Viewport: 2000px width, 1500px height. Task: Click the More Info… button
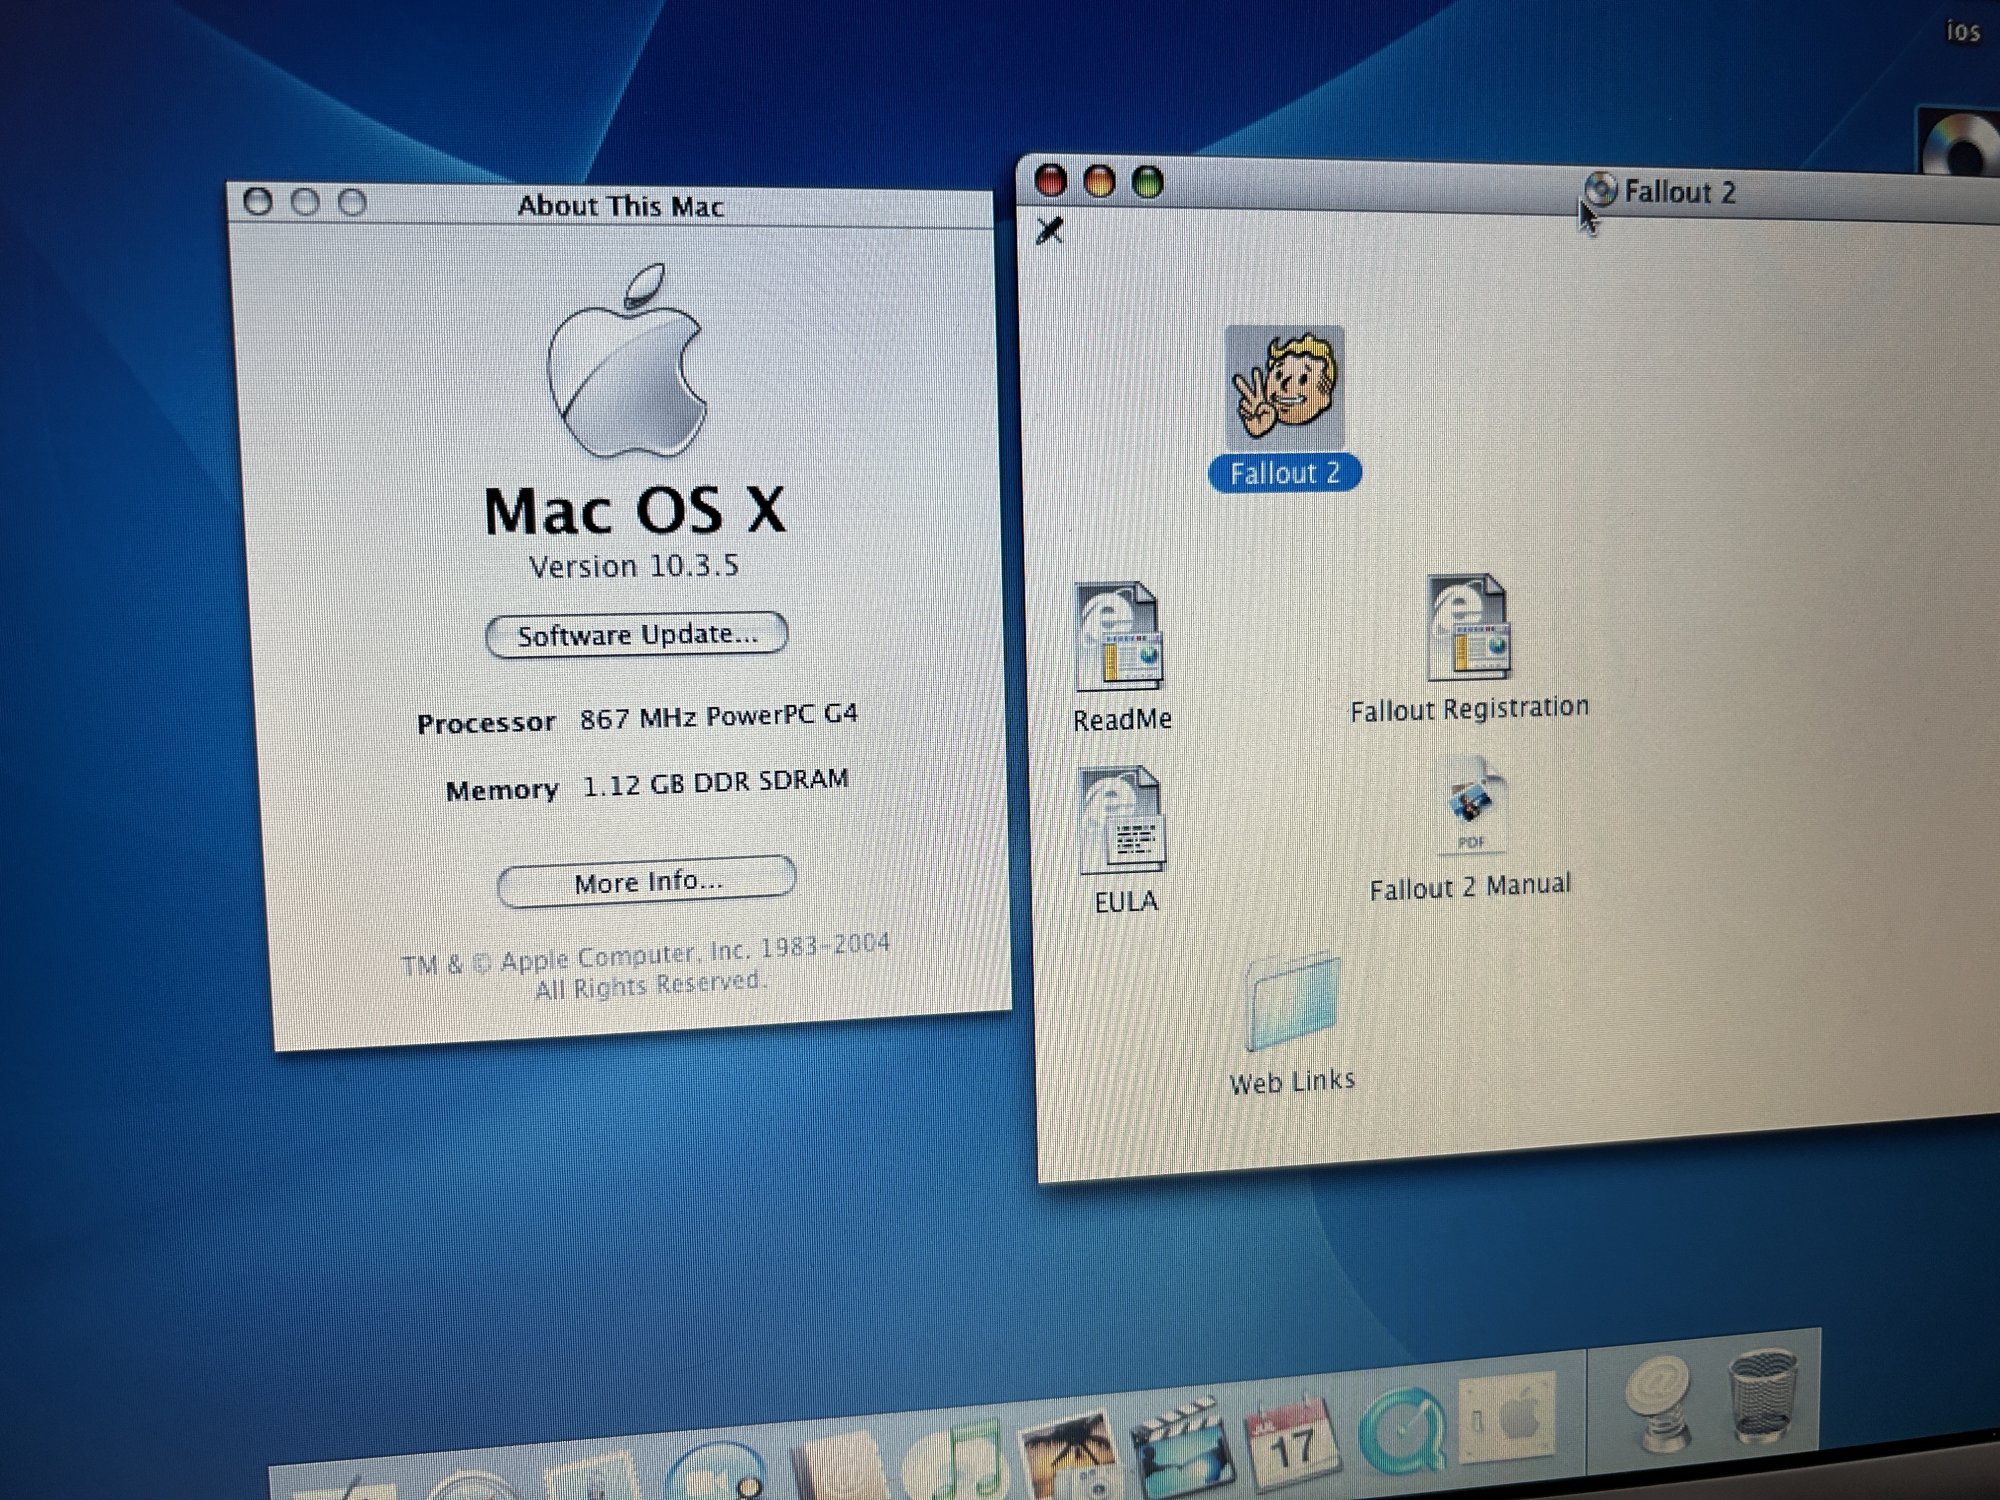(x=647, y=881)
